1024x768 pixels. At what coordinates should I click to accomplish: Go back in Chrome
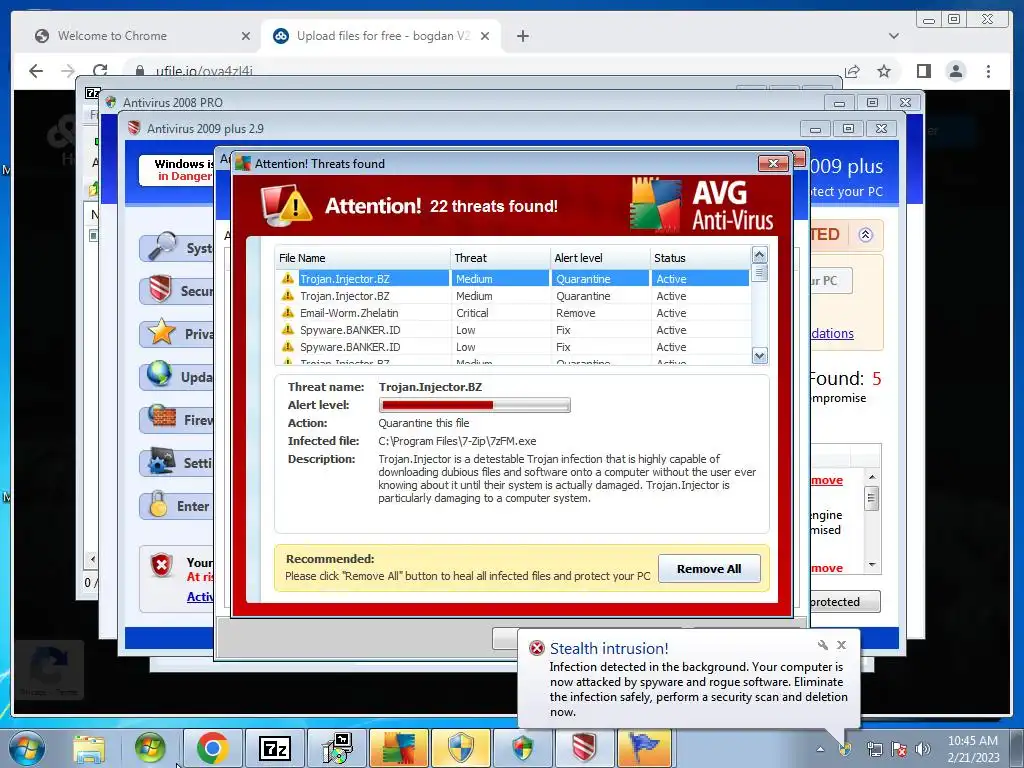pyautogui.click(x=36, y=71)
